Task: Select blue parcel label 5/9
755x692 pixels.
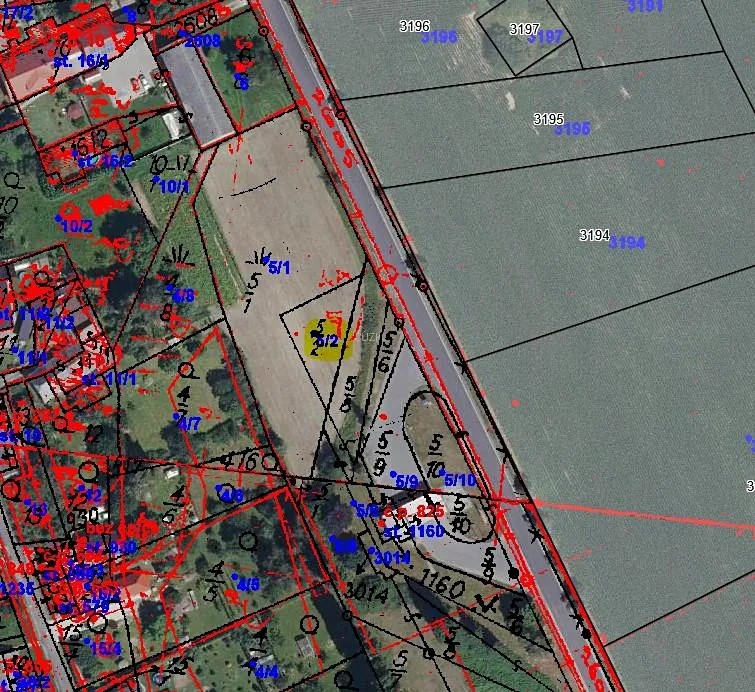Action: (x=406, y=482)
